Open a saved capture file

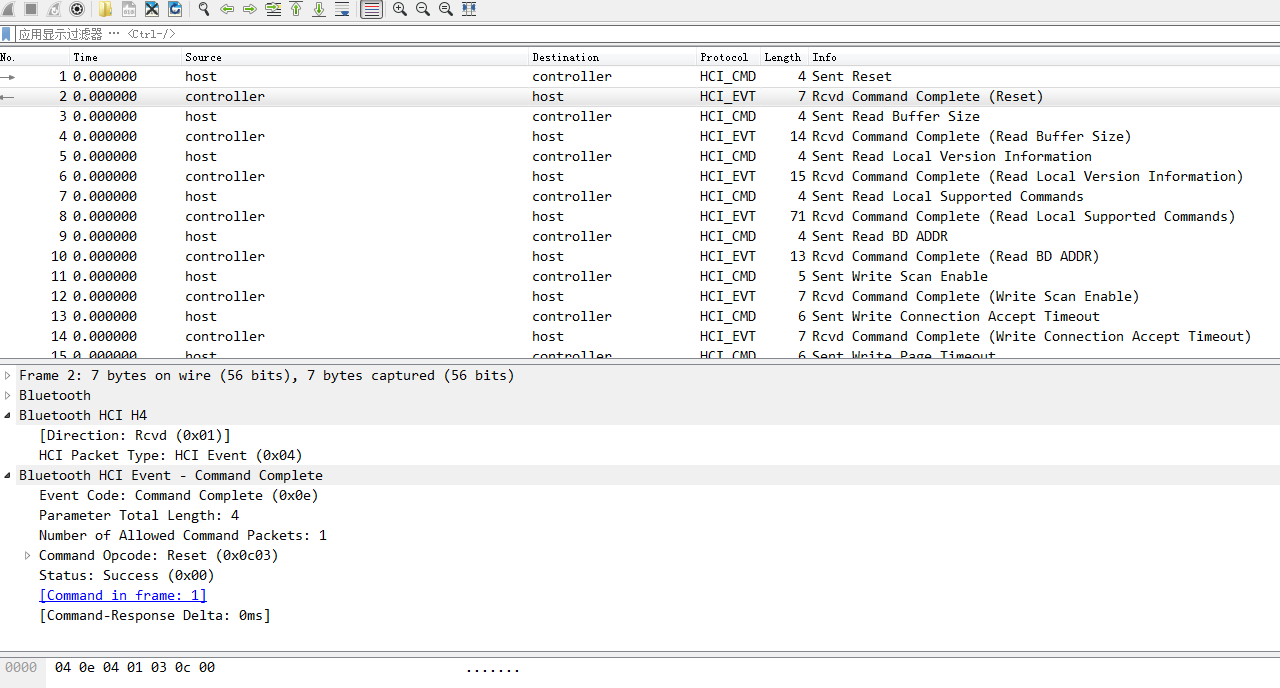click(104, 9)
